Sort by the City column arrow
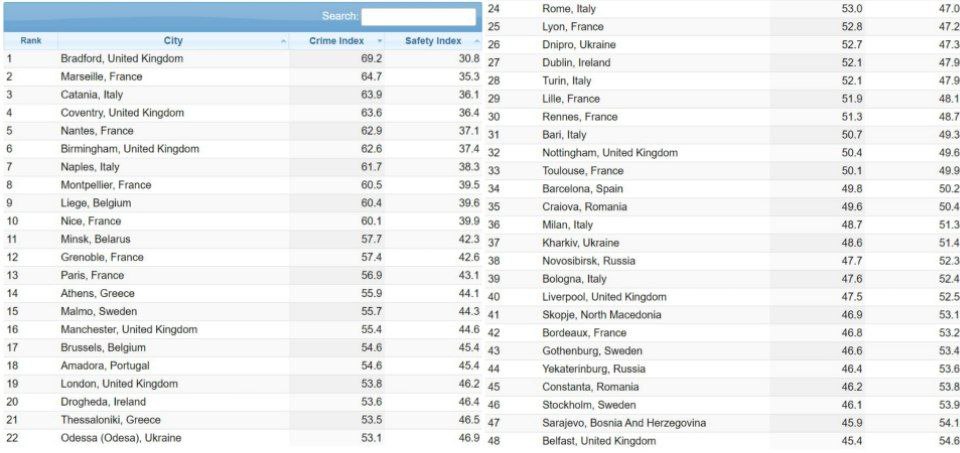 coord(284,42)
